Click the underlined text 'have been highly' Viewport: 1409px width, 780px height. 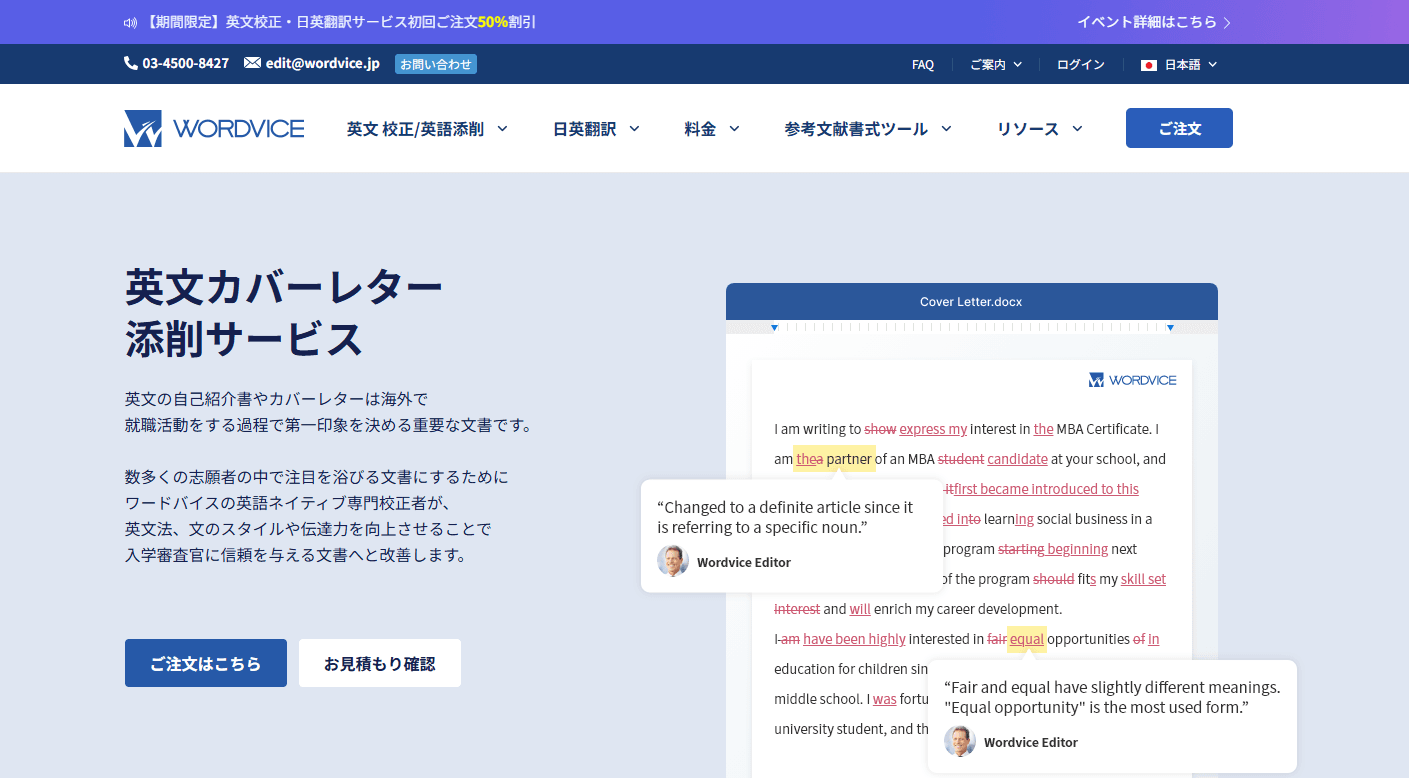tap(854, 639)
